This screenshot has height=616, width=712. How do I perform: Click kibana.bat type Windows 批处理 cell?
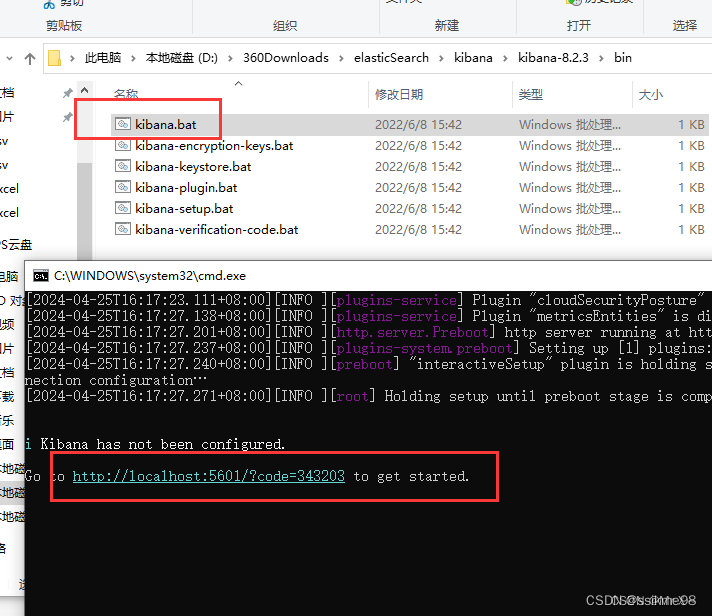tap(570, 124)
